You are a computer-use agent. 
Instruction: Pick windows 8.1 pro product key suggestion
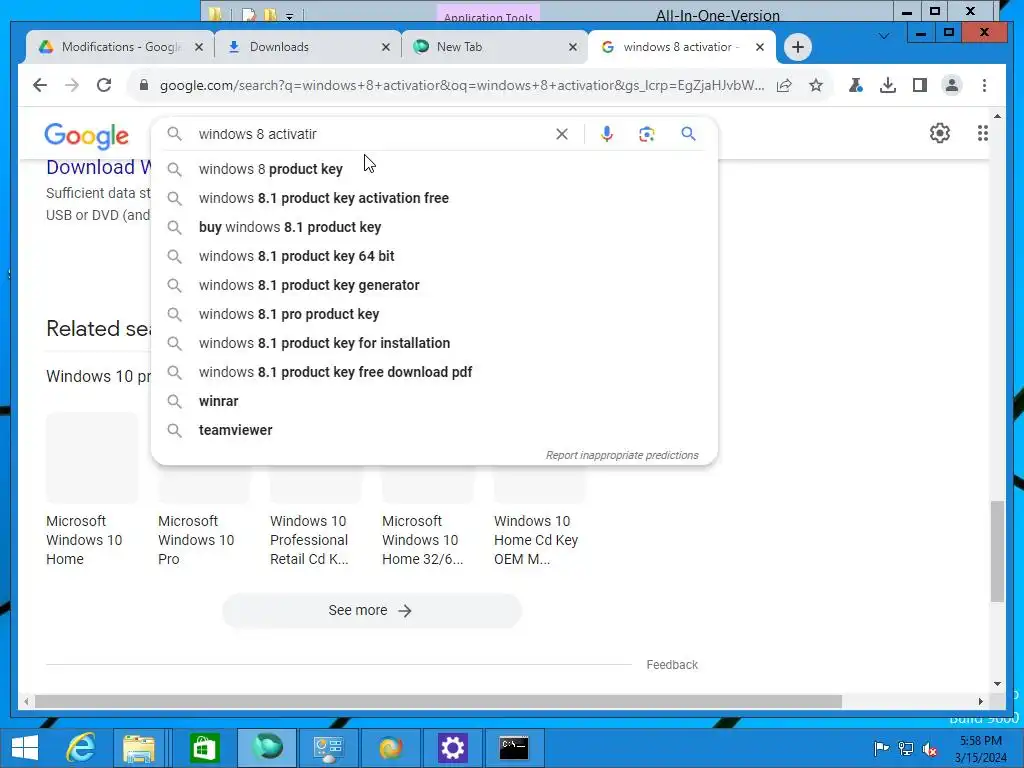[434, 314]
